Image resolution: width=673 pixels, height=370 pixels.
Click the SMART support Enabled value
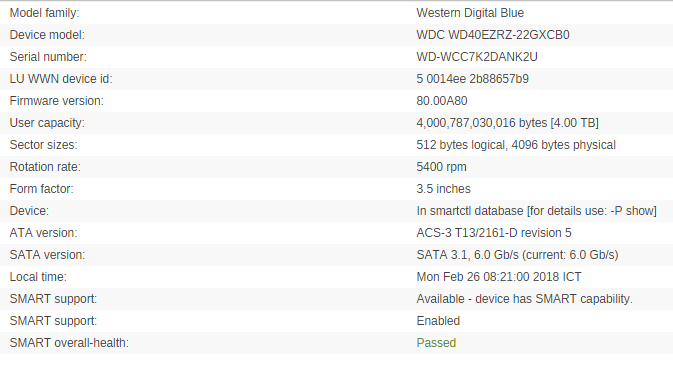(x=438, y=321)
